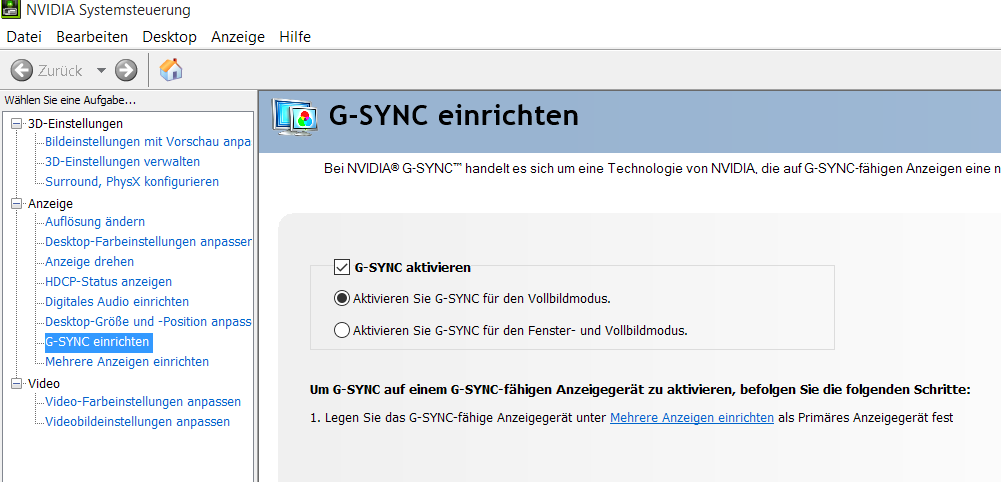Open 3D-Einstellungen verwalten
This screenshot has width=1001, height=482.
pyautogui.click(x=123, y=162)
